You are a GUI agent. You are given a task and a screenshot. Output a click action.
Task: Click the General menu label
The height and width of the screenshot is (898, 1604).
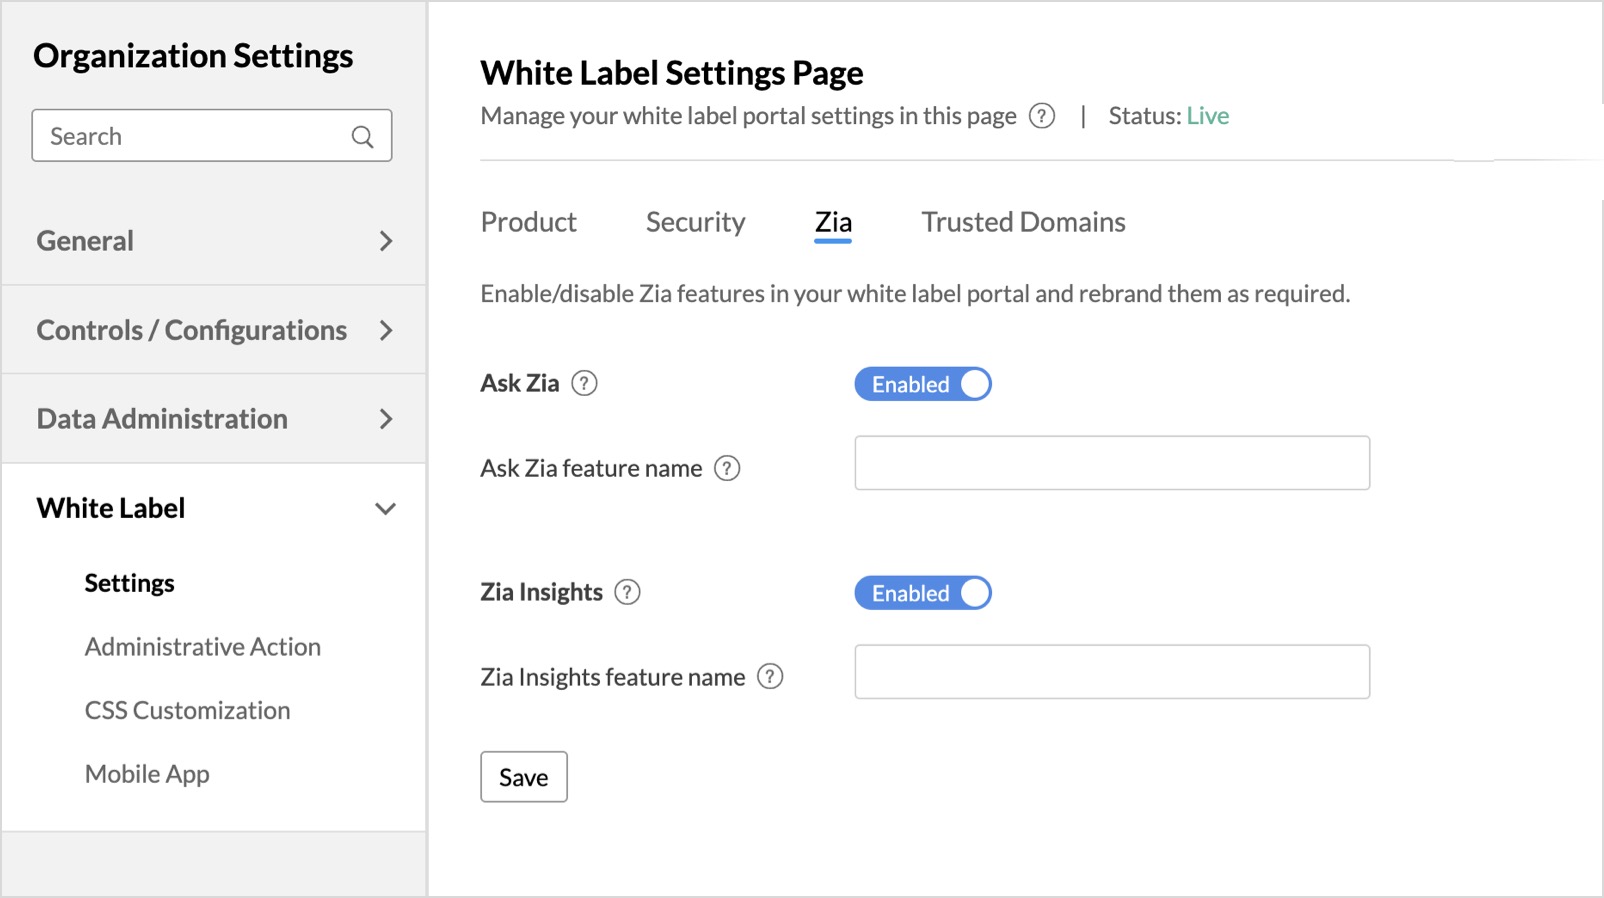85,241
